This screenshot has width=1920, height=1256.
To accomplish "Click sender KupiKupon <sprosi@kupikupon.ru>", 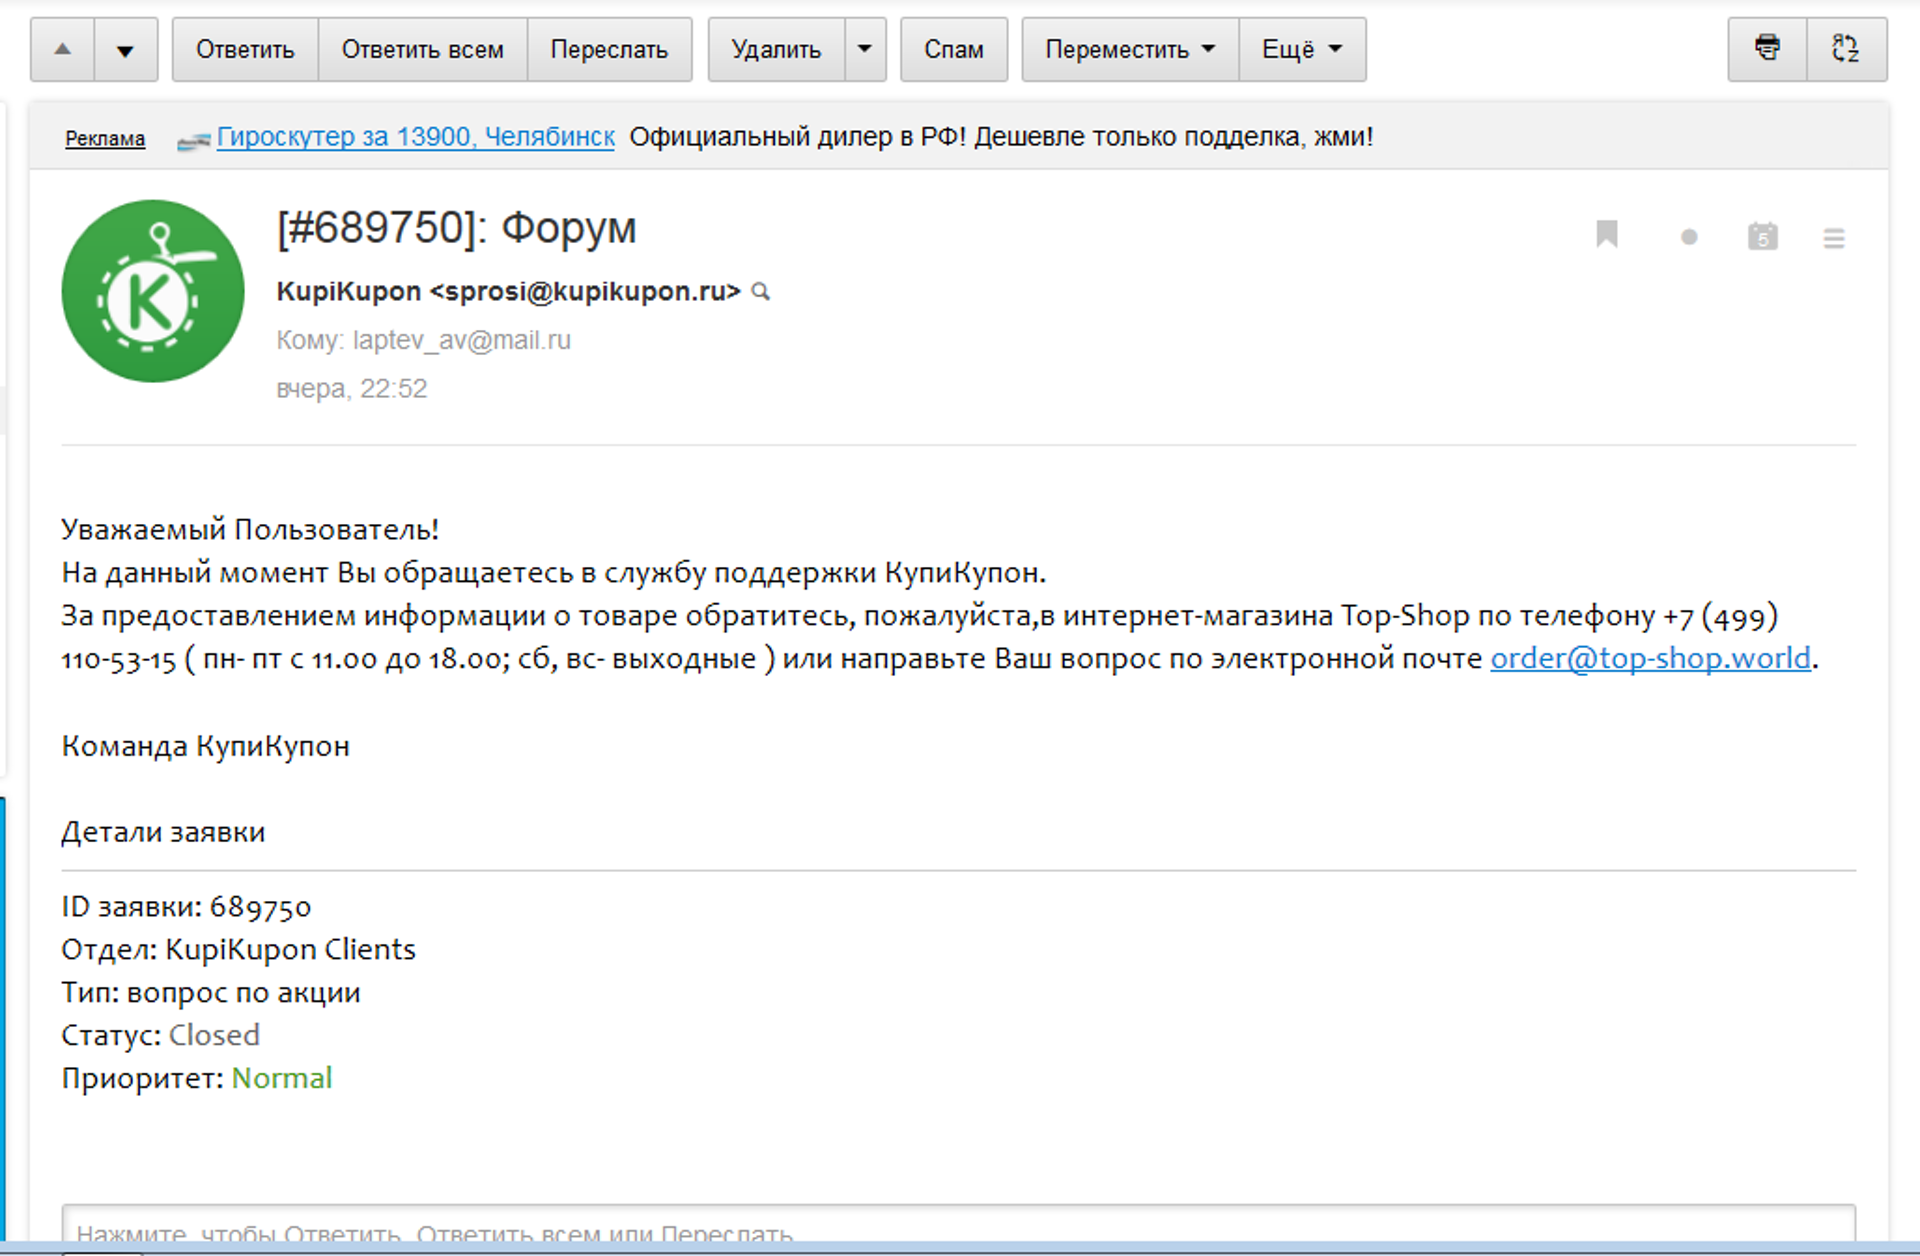I will (508, 291).
